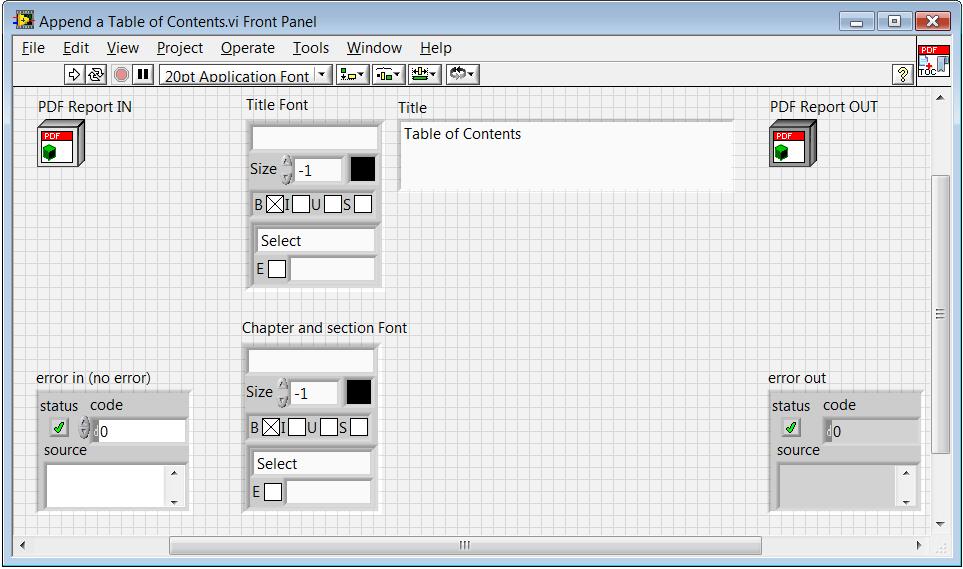963x569 pixels.
Task: Click the PDF Report OUT object icon
Action: click(791, 142)
